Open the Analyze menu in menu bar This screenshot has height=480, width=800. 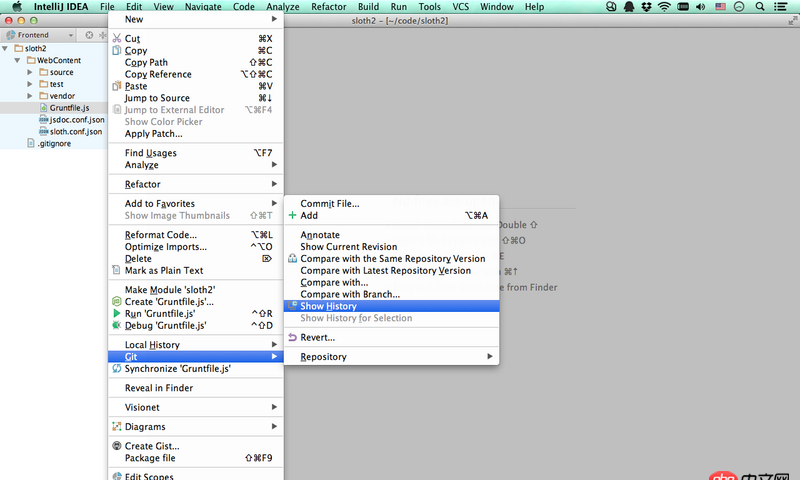point(283,7)
